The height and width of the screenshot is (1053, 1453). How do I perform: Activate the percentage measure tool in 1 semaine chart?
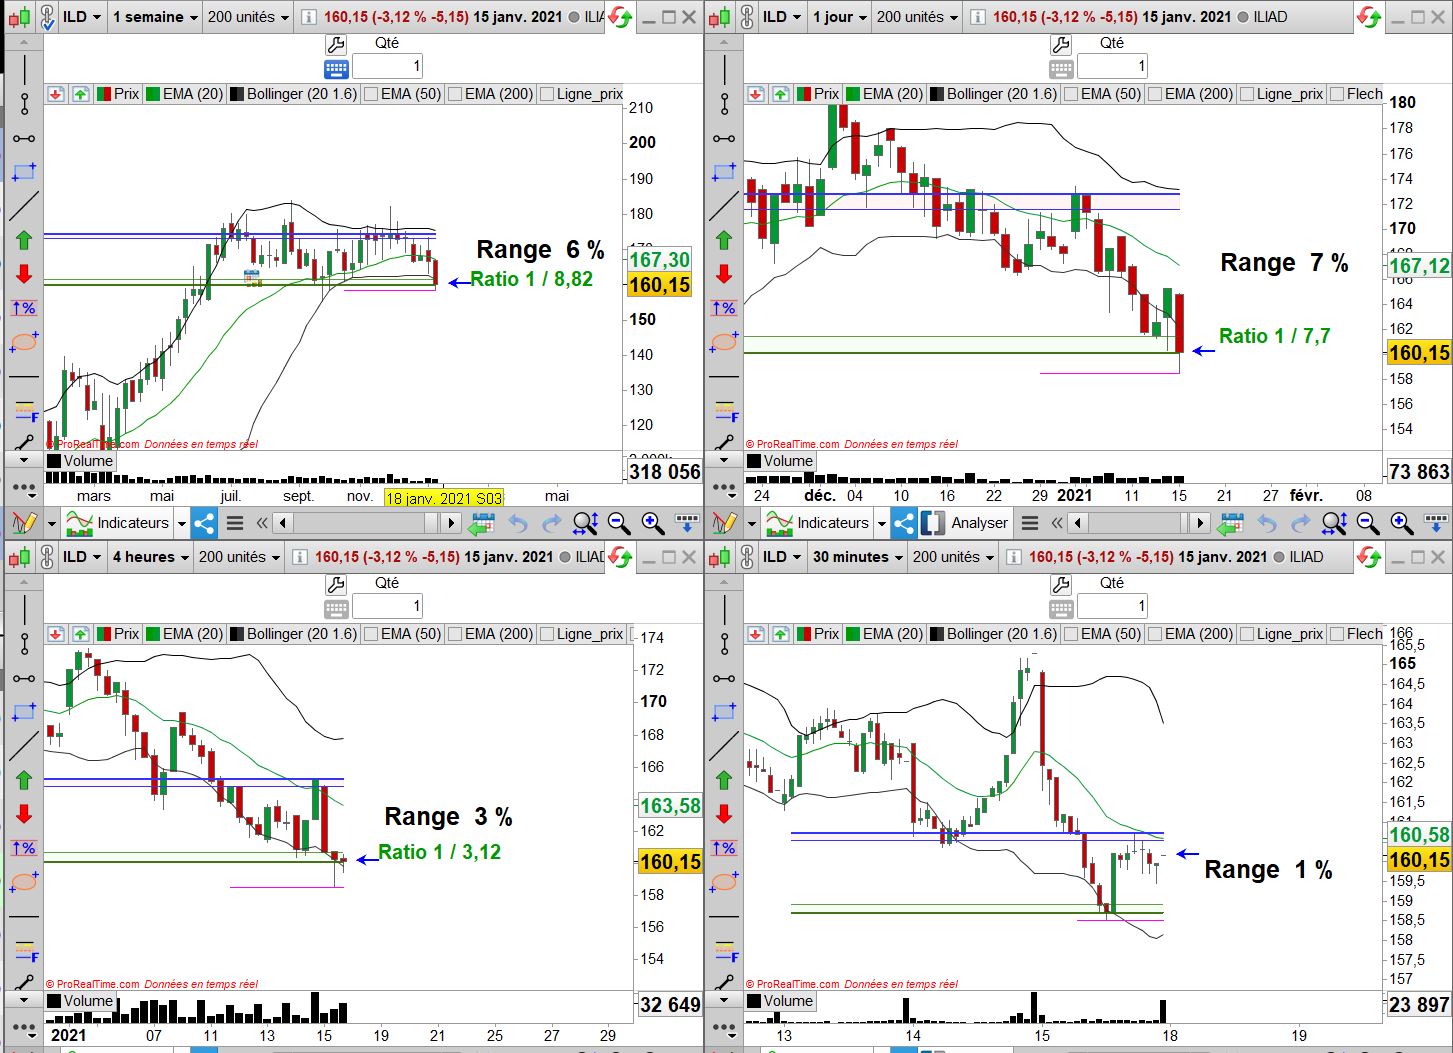(x=24, y=308)
